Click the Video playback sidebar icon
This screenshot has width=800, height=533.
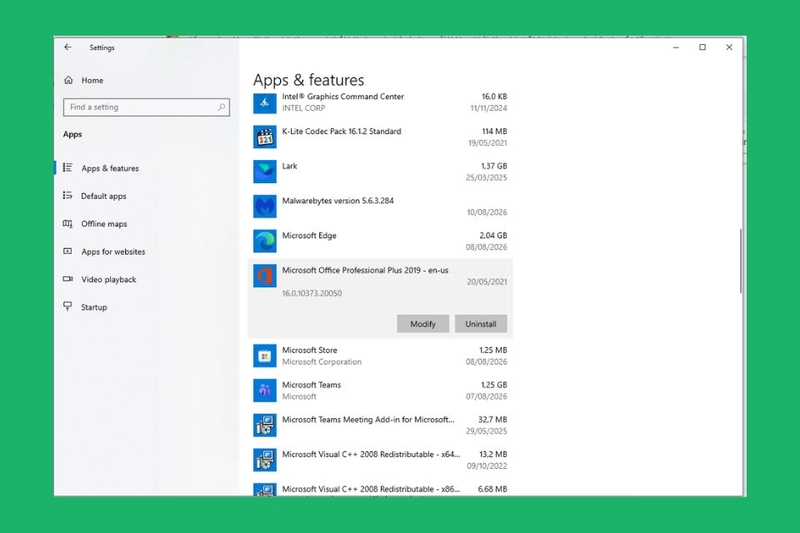tap(67, 279)
